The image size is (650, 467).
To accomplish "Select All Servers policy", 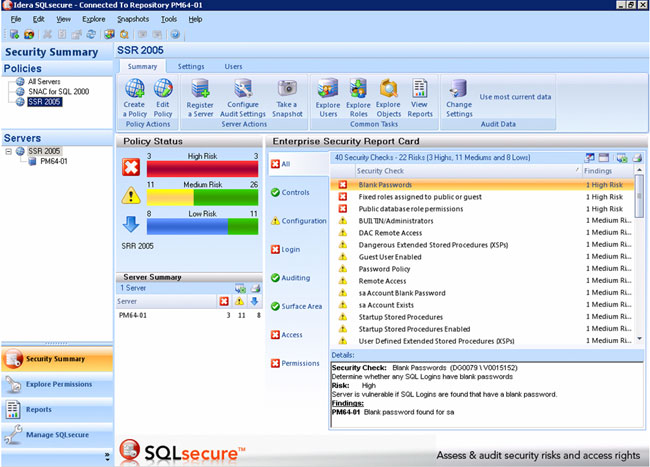I will point(44,82).
